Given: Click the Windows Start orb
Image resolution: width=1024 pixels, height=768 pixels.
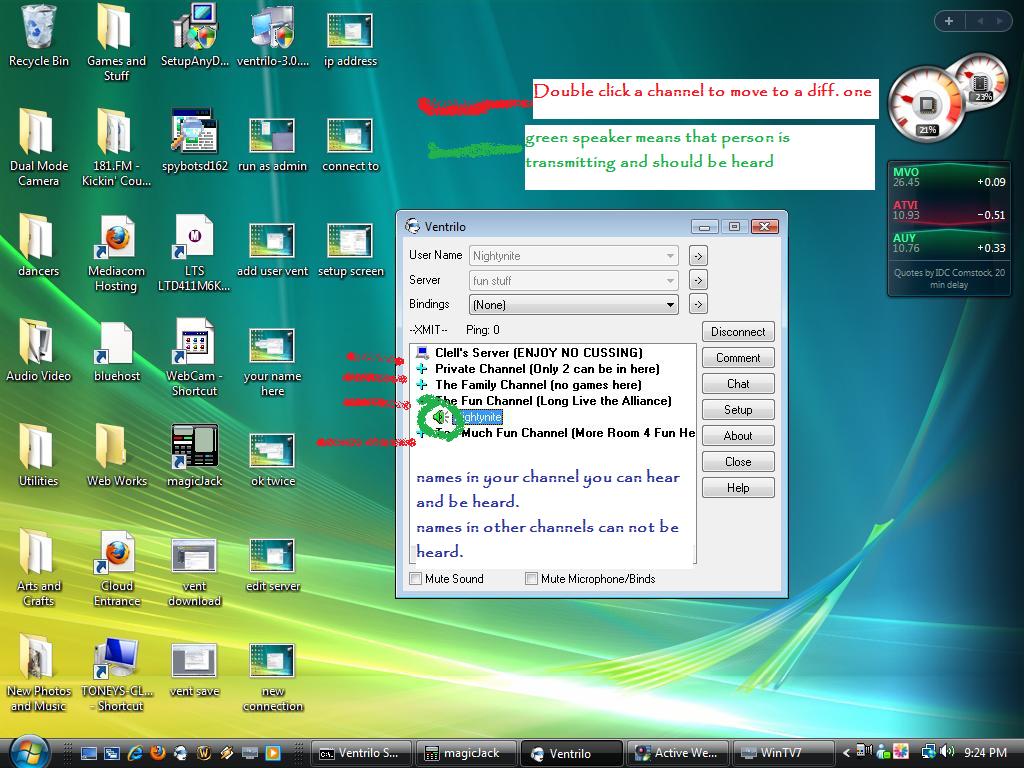Looking at the screenshot, I should pyautogui.click(x=29, y=752).
